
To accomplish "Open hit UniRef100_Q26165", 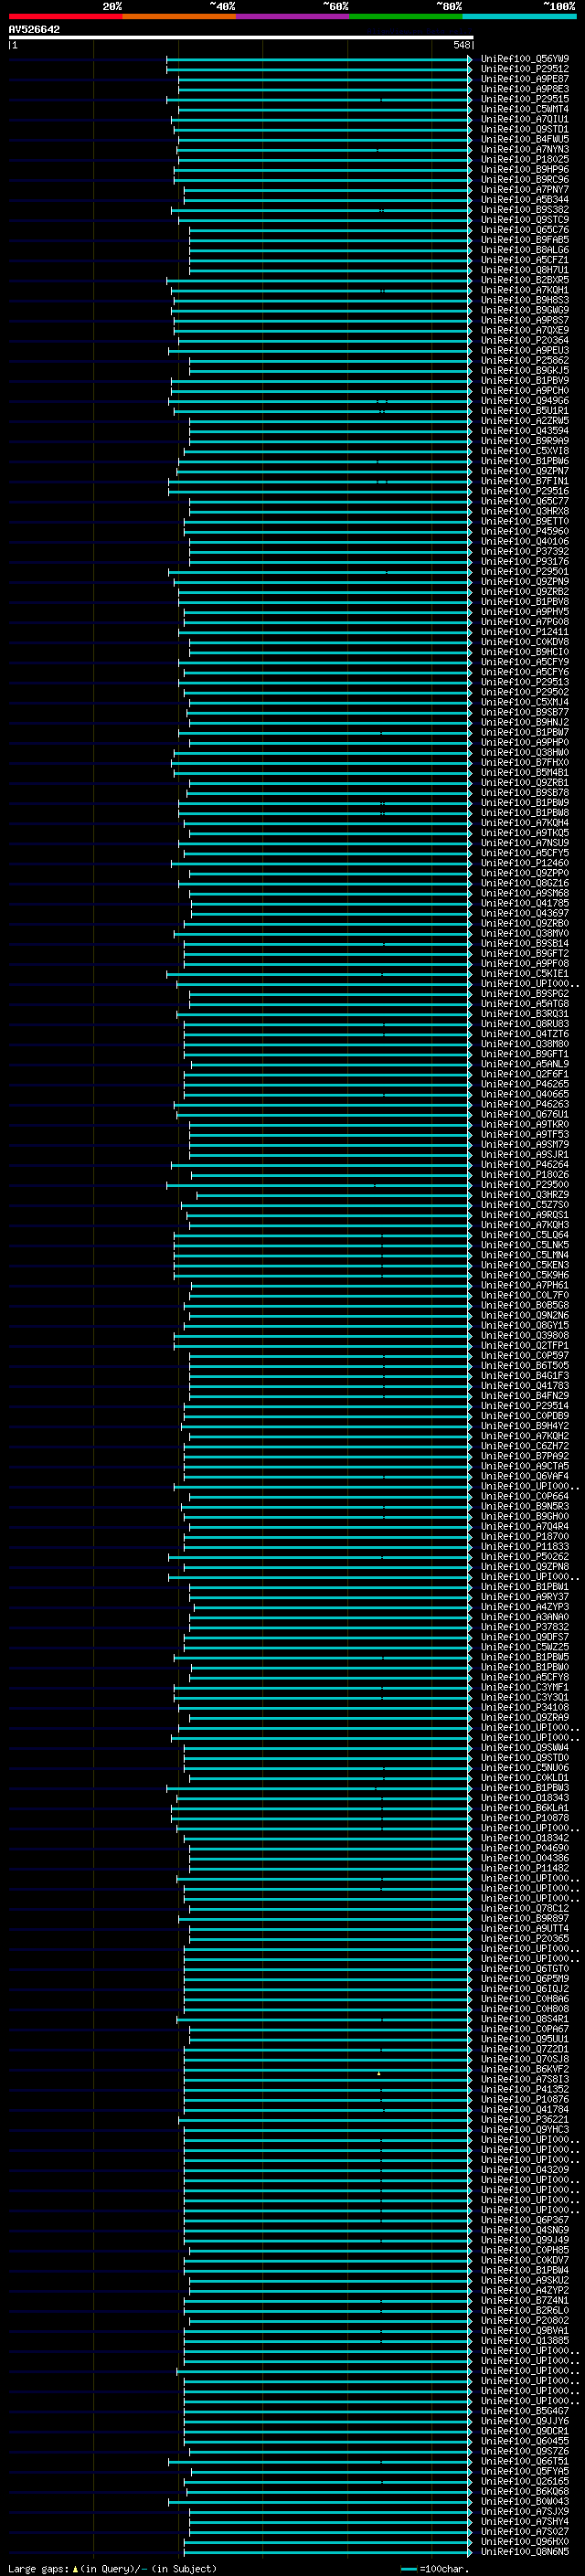I will click(x=524, y=2481).
